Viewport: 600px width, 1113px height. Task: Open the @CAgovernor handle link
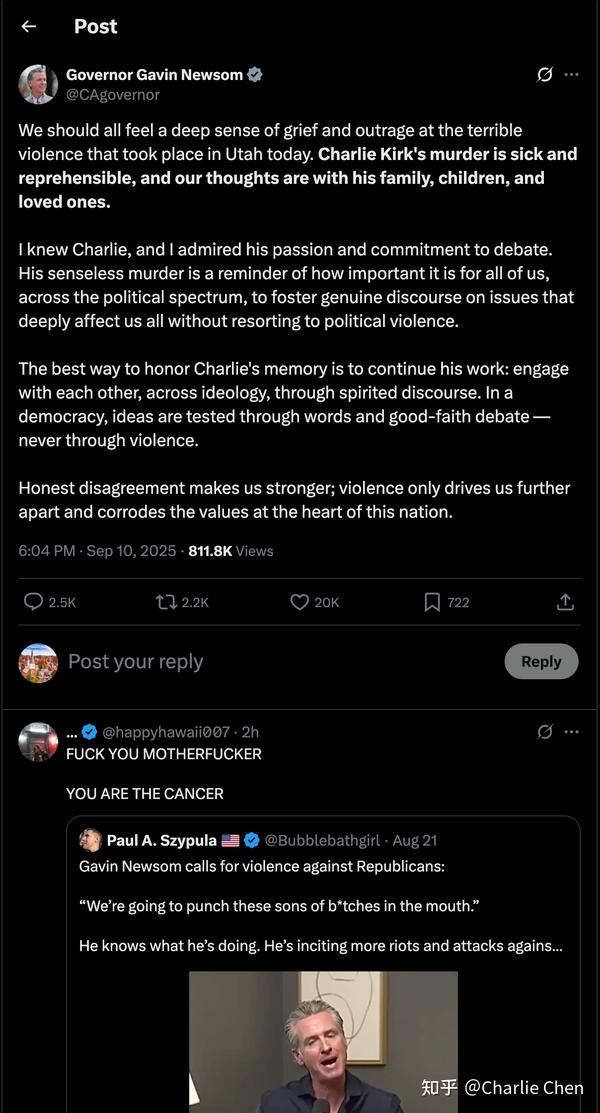pos(113,95)
